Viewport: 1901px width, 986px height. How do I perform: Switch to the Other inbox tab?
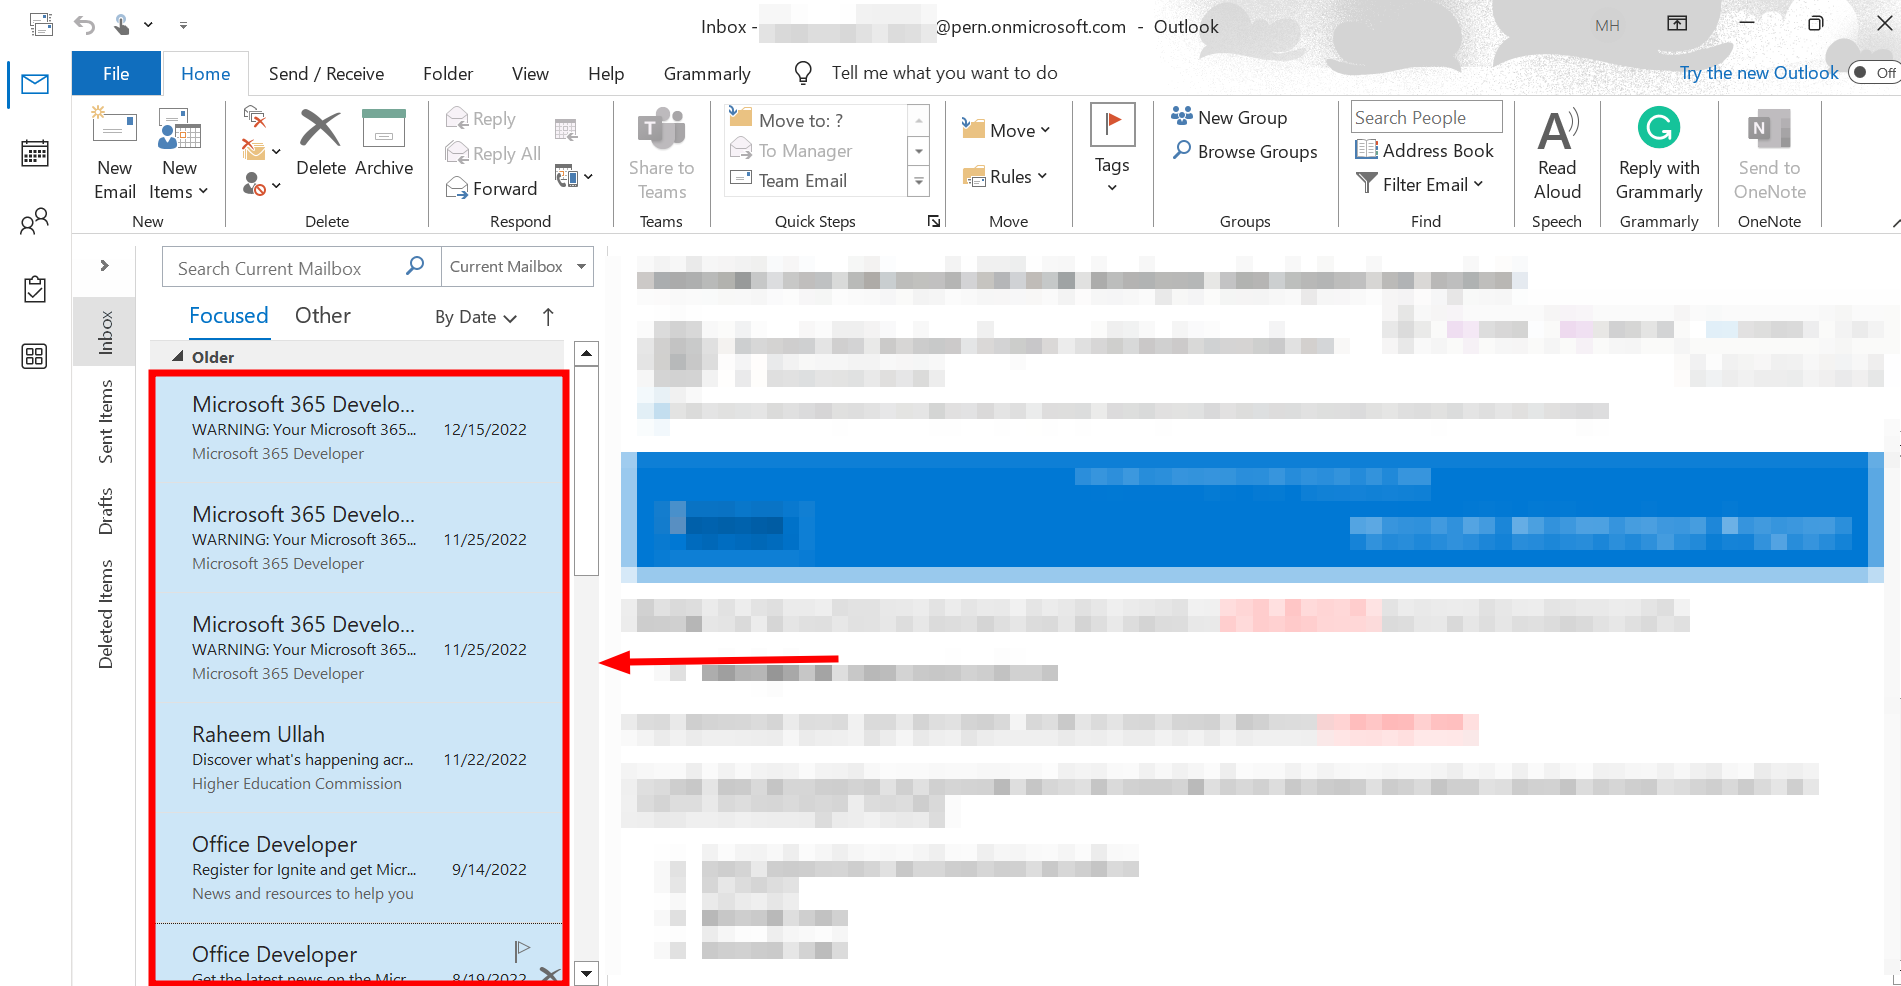click(322, 316)
